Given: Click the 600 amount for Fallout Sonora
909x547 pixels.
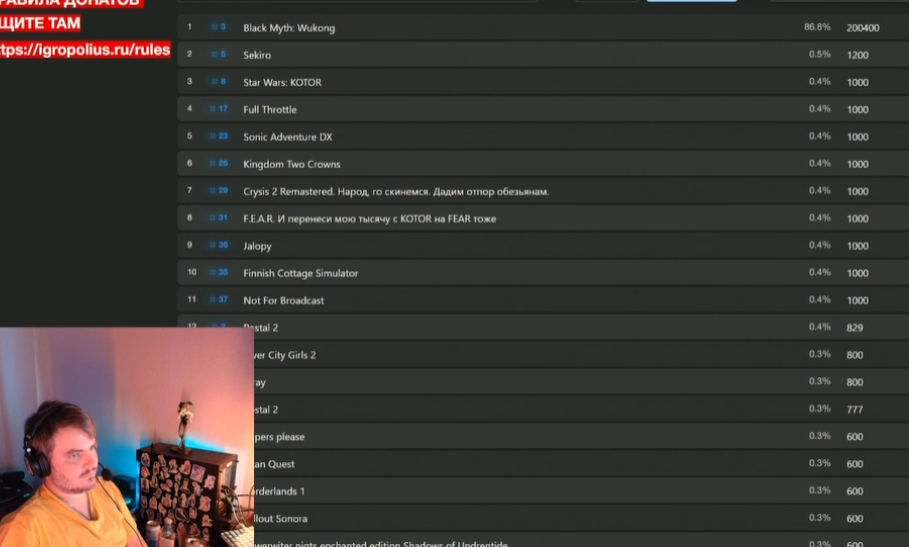Looking at the screenshot, I should point(855,518).
